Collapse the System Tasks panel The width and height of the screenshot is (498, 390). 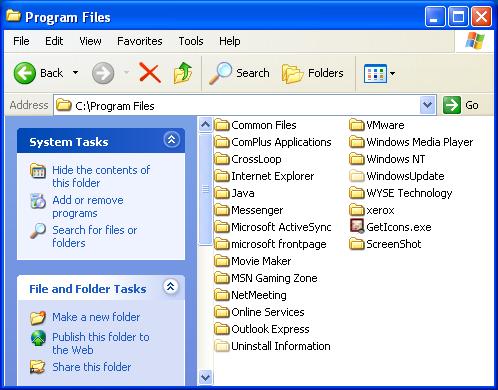(x=171, y=139)
